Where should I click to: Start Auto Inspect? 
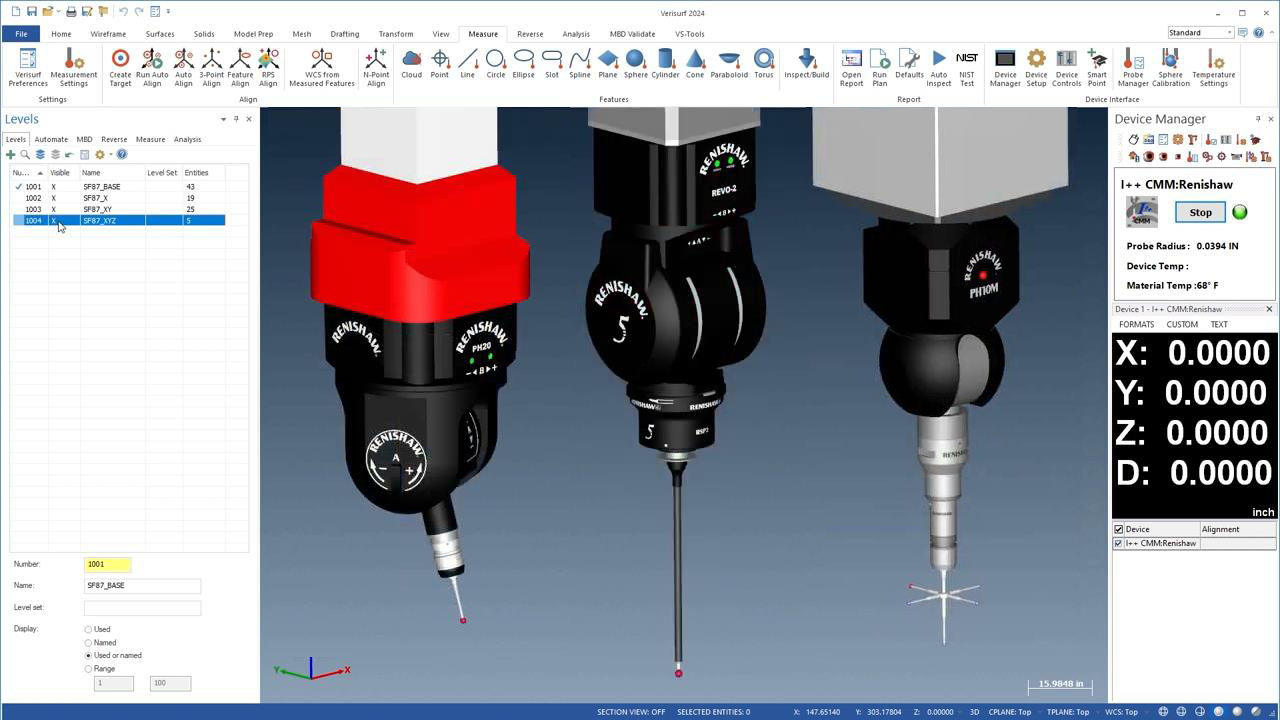pyautogui.click(x=939, y=68)
